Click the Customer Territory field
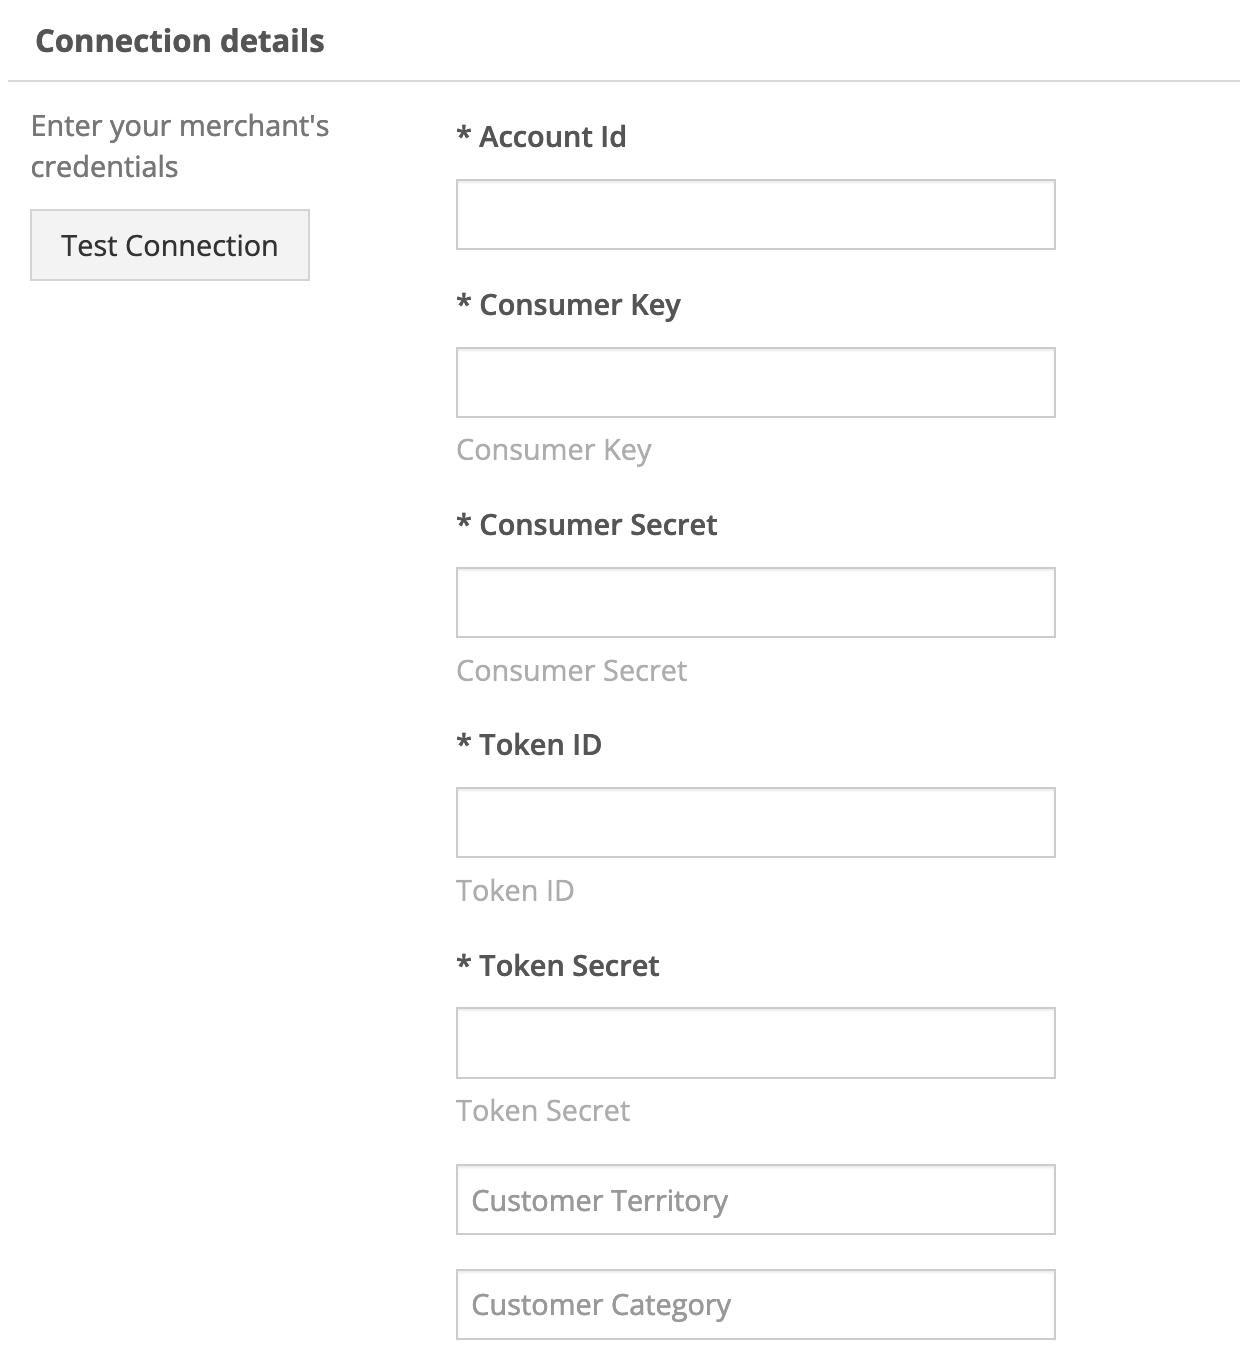This screenshot has height=1355, width=1240. click(755, 1199)
